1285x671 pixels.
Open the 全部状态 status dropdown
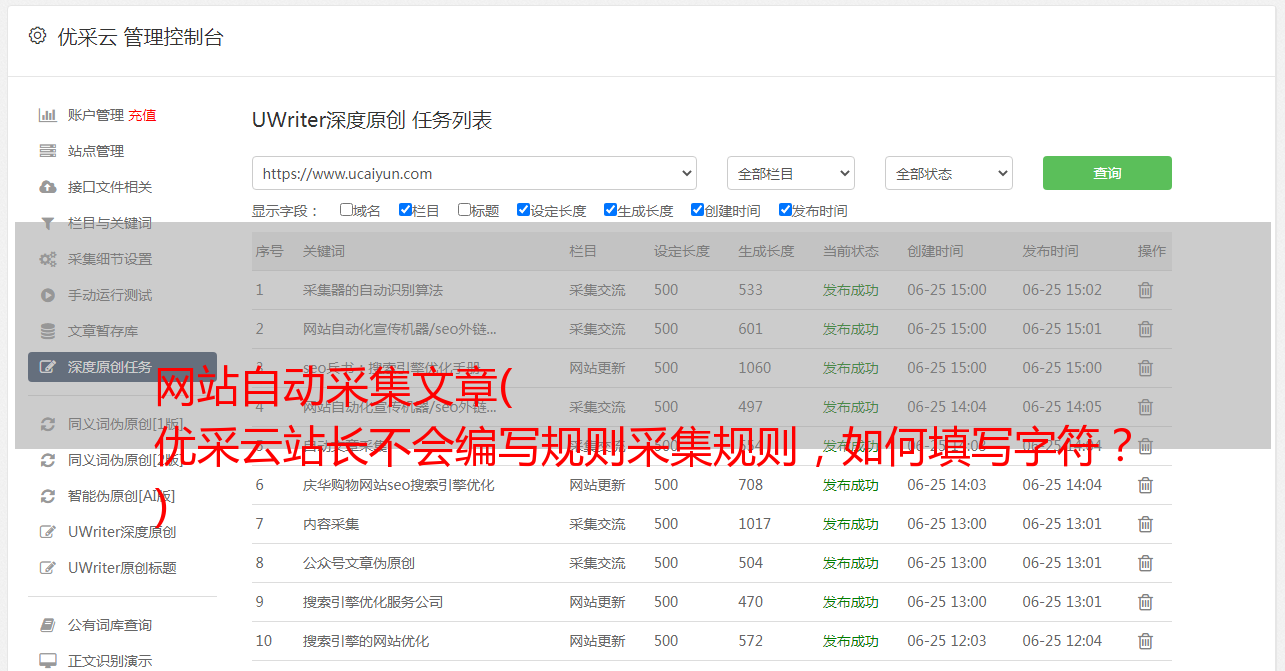[948, 173]
